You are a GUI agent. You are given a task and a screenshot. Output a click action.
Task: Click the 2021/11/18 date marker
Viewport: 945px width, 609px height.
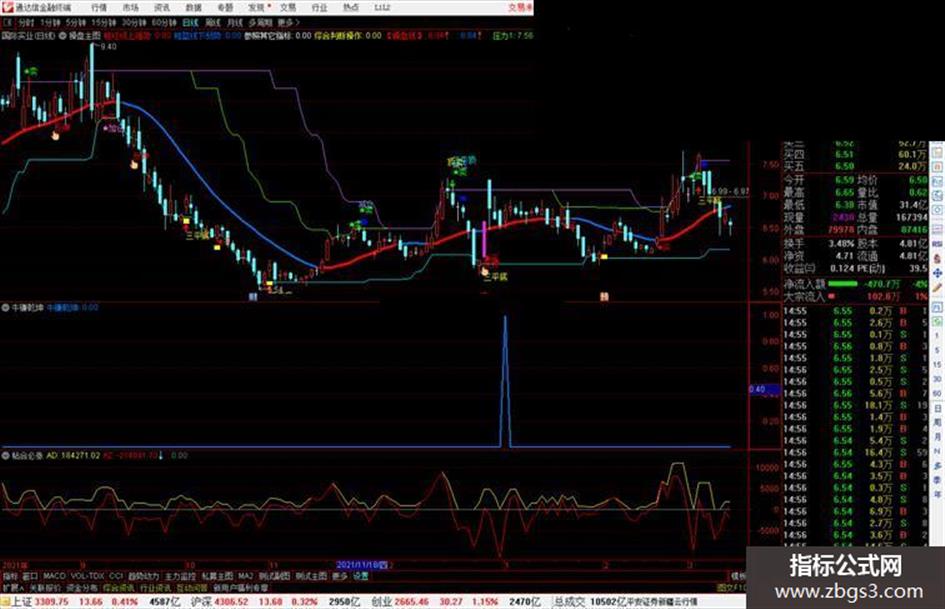(x=362, y=565)
